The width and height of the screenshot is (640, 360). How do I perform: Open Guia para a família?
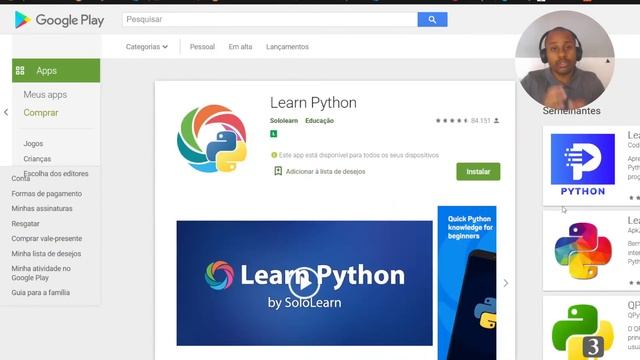tap(40, 292)
